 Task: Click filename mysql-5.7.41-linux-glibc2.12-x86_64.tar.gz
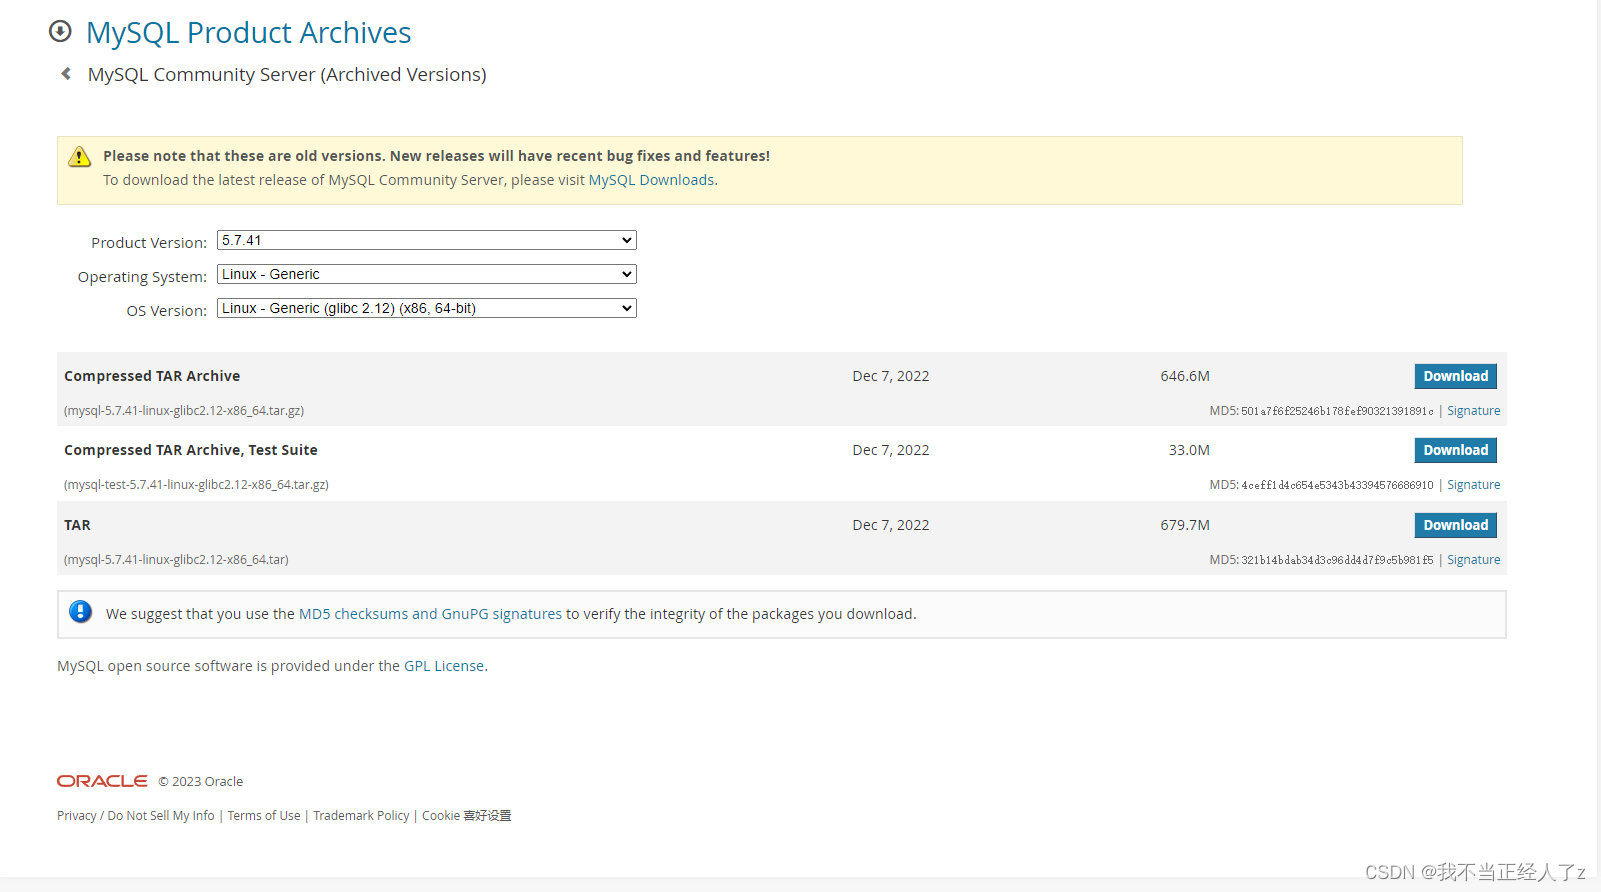tap(184, 411)
